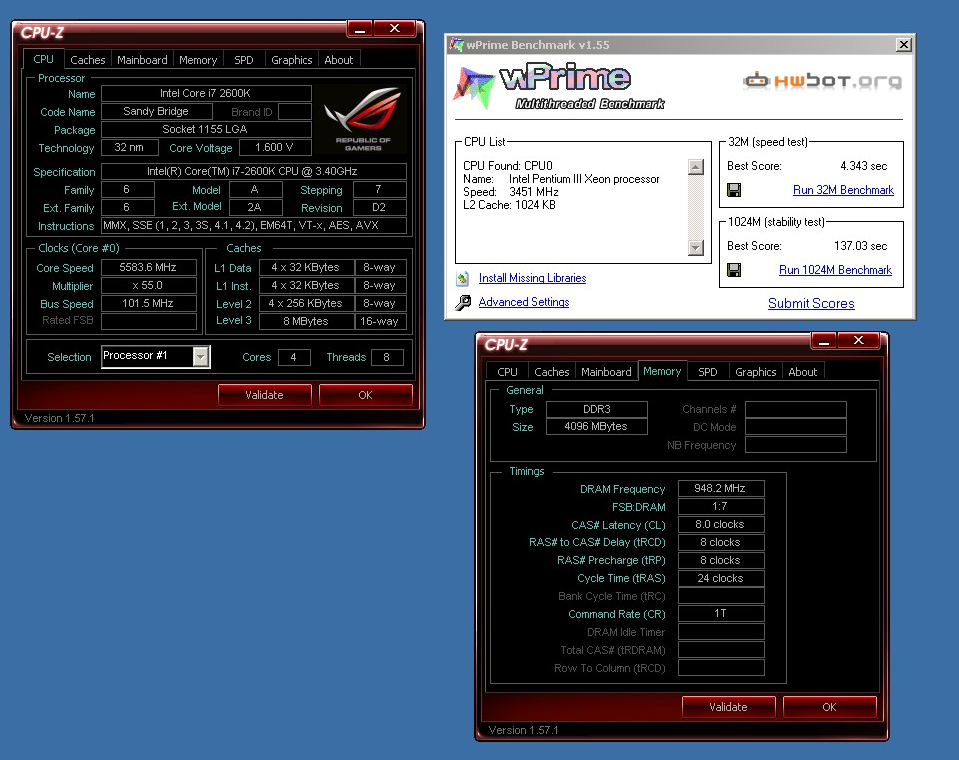Open Graphics tab in Memory CPU-Z window
The image size is (959, 760).
point(755,372)
